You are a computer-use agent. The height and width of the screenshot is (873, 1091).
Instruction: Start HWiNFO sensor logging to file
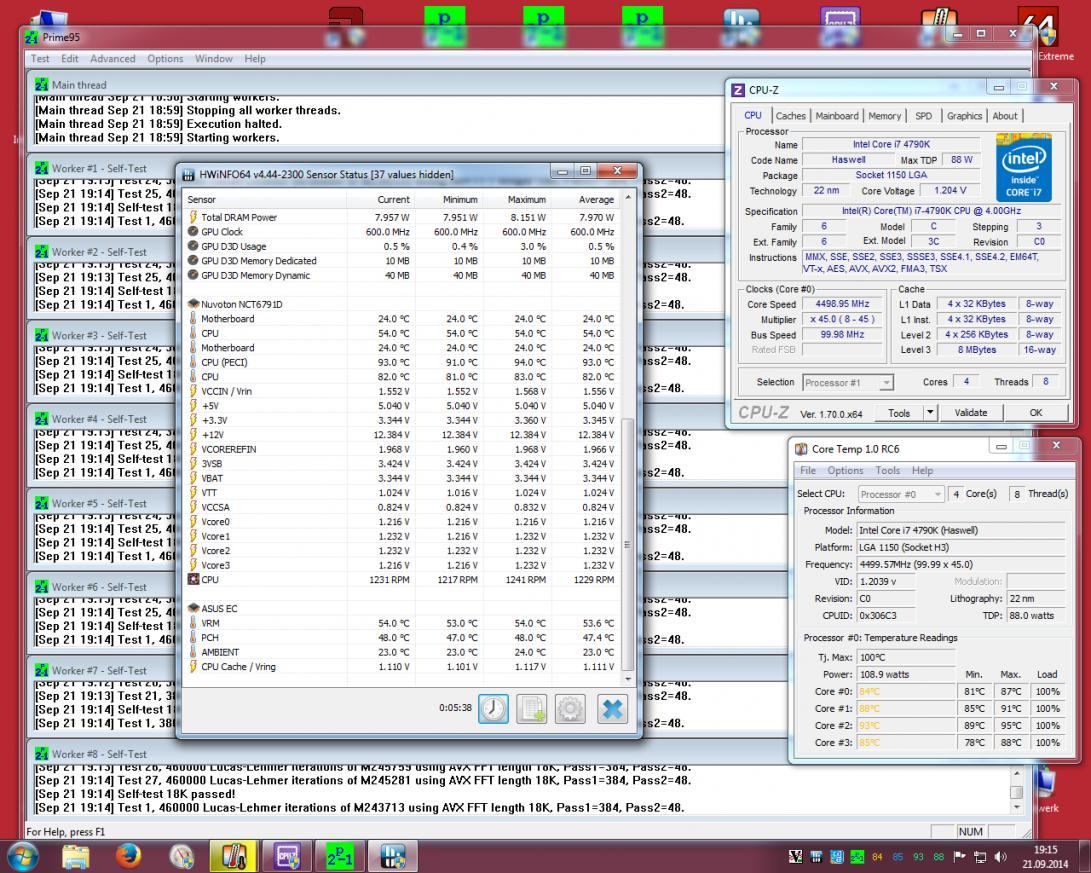click(x=532, y=709)
